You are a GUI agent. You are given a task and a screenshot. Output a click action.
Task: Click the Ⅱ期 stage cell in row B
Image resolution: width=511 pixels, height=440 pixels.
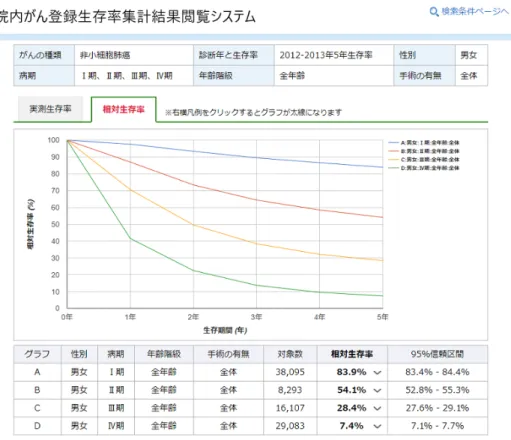116,390
